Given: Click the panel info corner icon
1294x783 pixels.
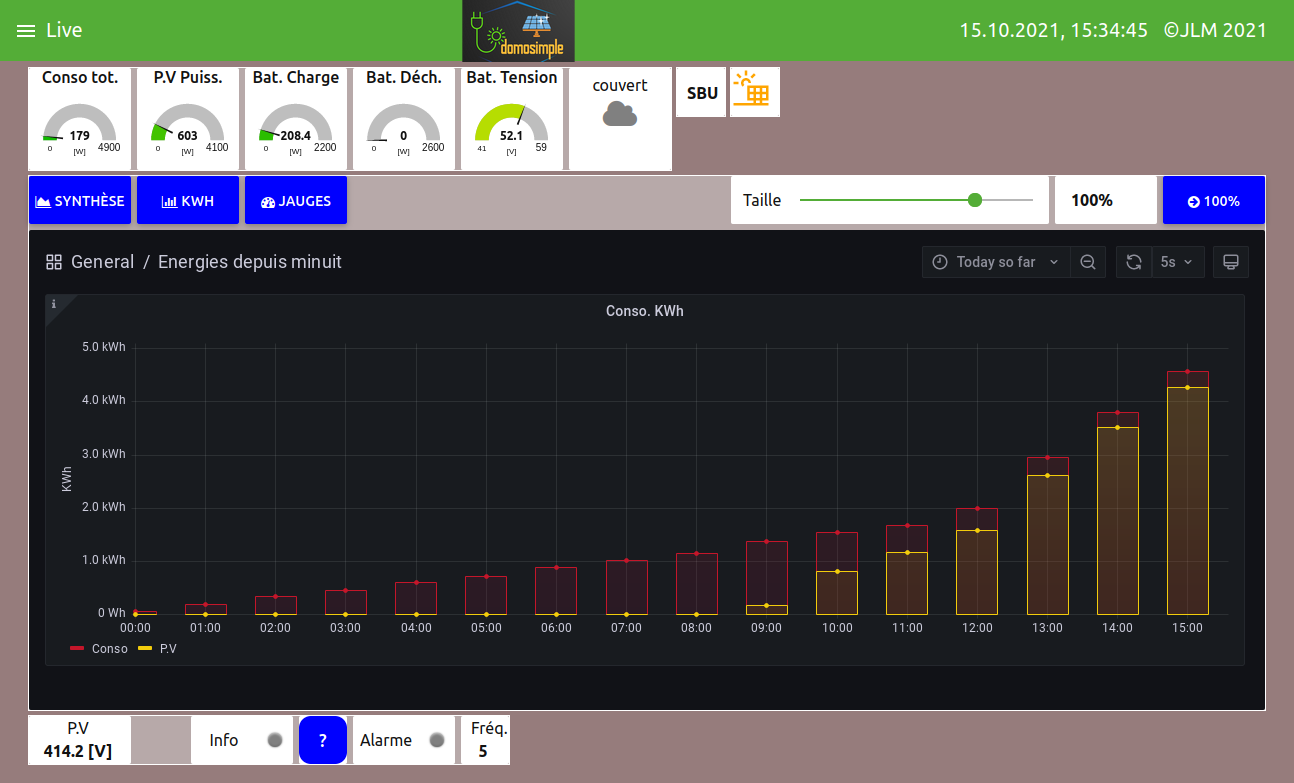Looking at the screenshot, I should [54, 304].
